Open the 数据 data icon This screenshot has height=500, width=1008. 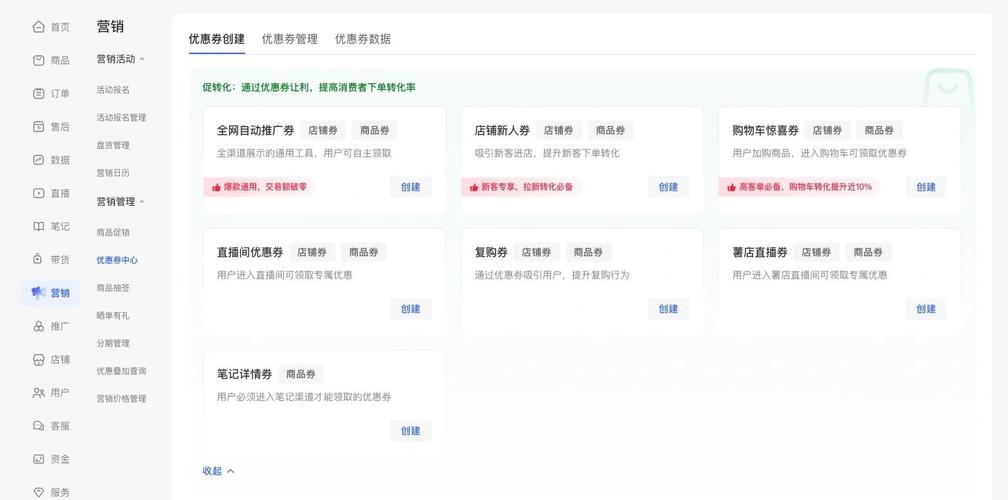(x=39, y=160)
